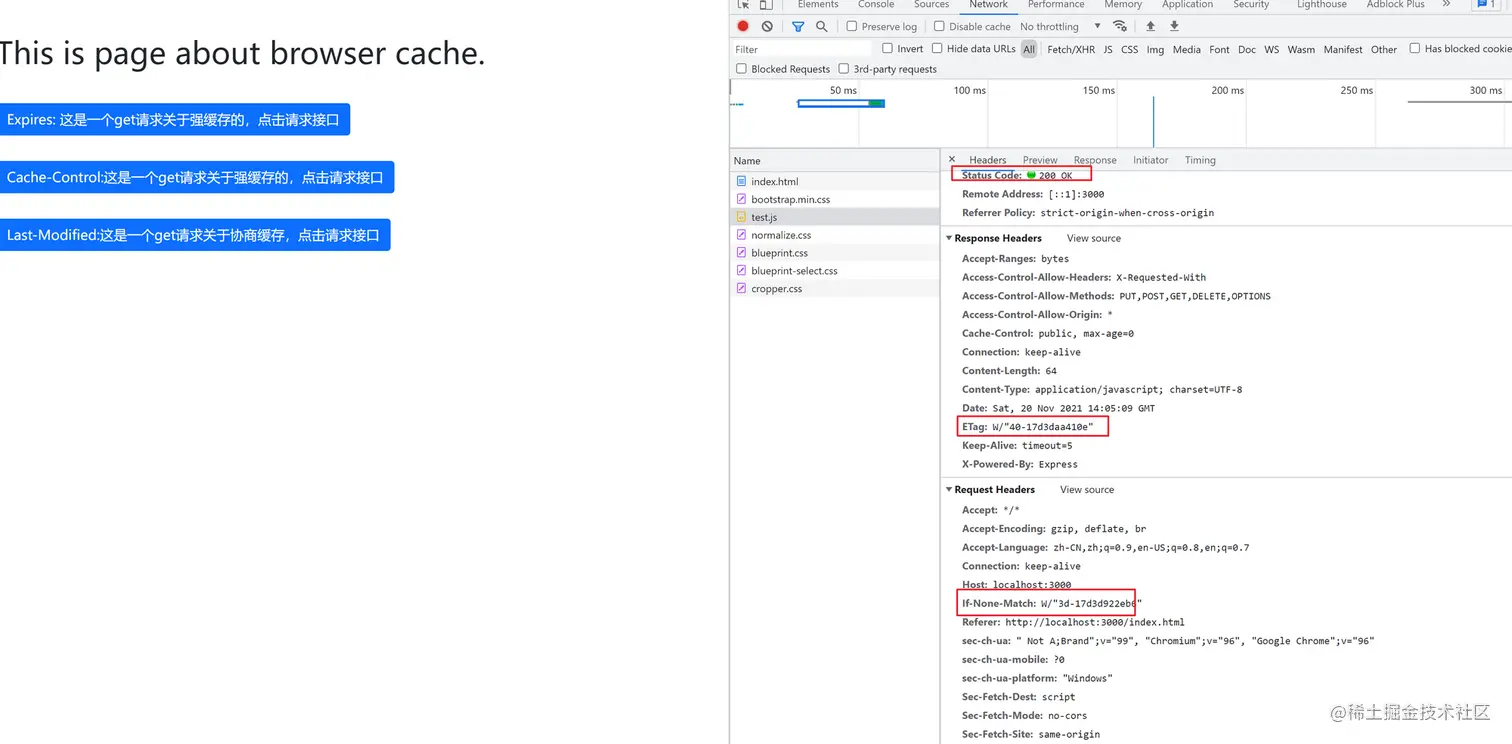The height and width of the screenshot is (744, 1512).
Task: Open network conditions wifi icon
Action: coord(1120,26)
